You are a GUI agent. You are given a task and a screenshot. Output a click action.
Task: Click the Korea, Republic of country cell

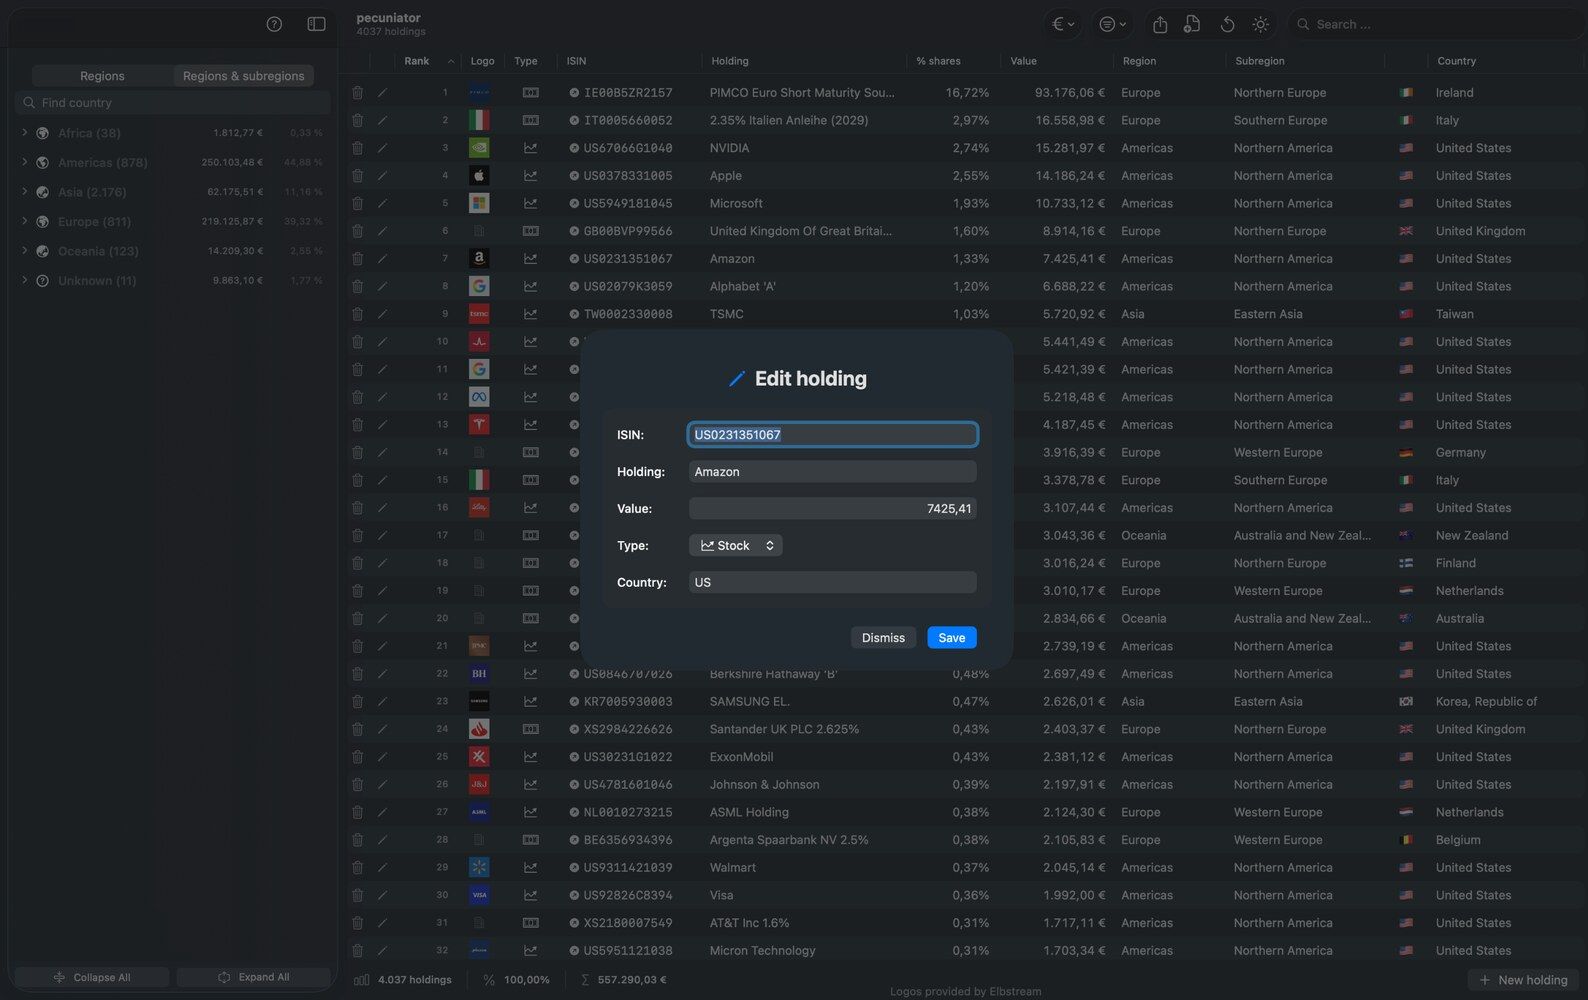click(1486, 702)
